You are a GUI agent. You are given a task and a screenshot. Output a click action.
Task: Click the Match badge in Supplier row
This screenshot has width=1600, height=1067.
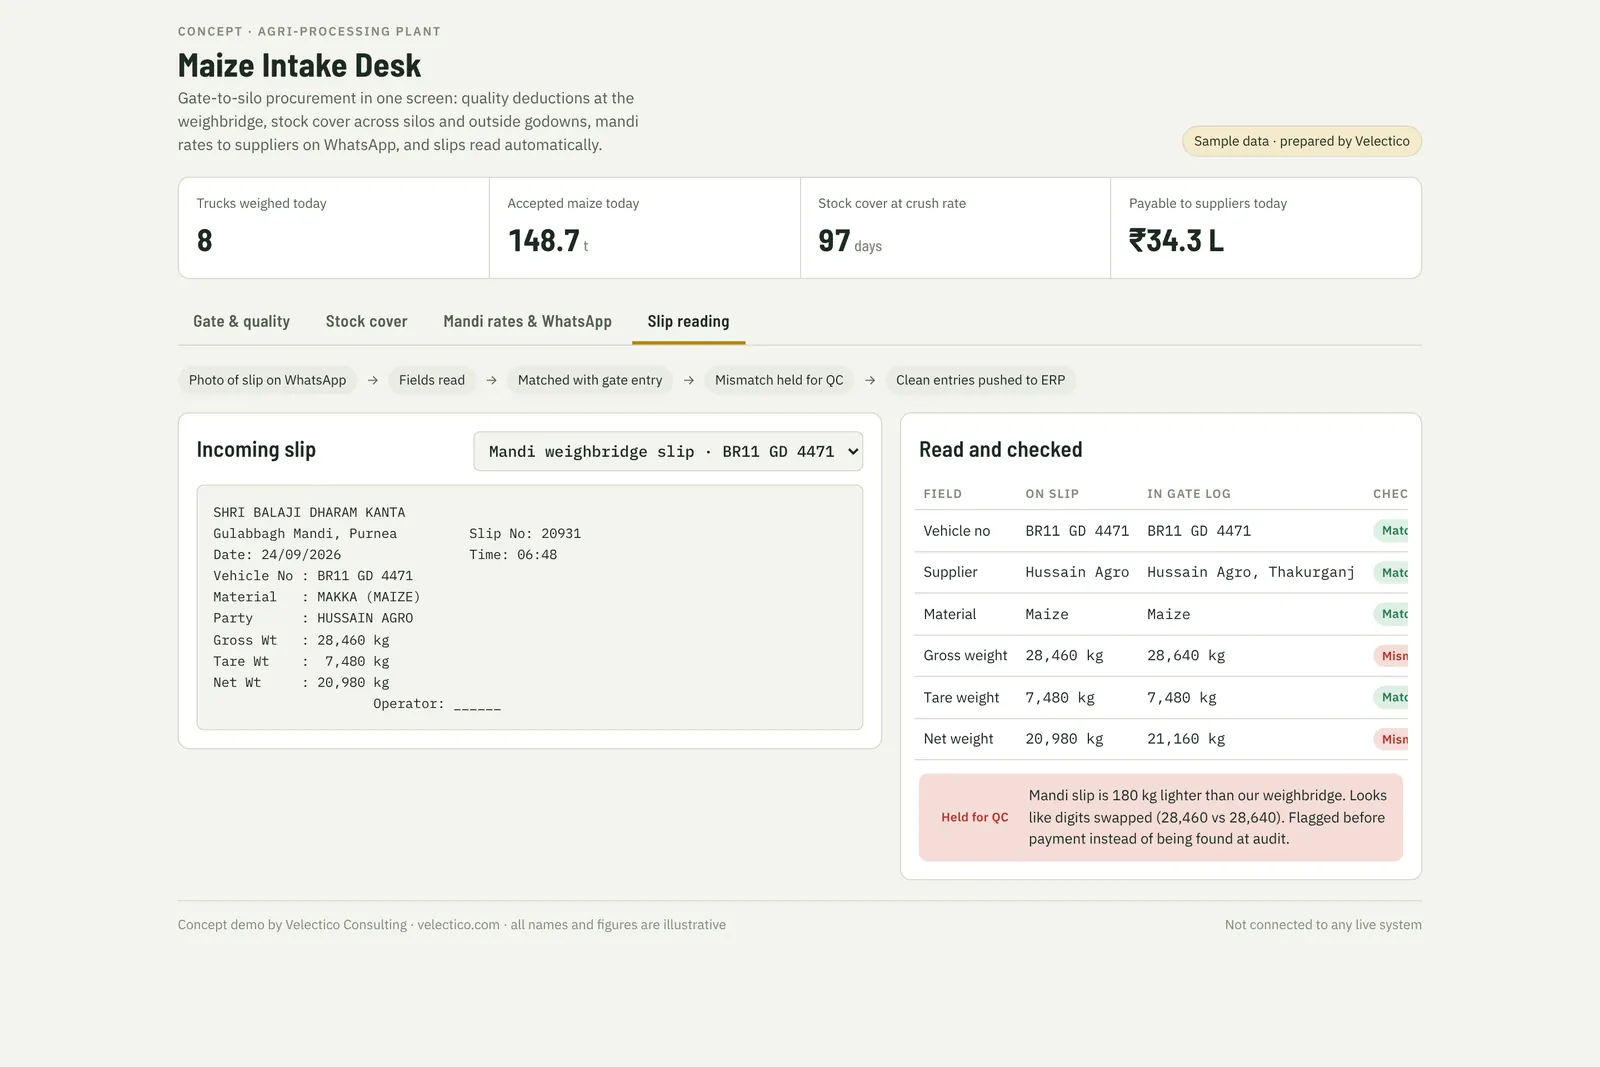(1391, 572)
